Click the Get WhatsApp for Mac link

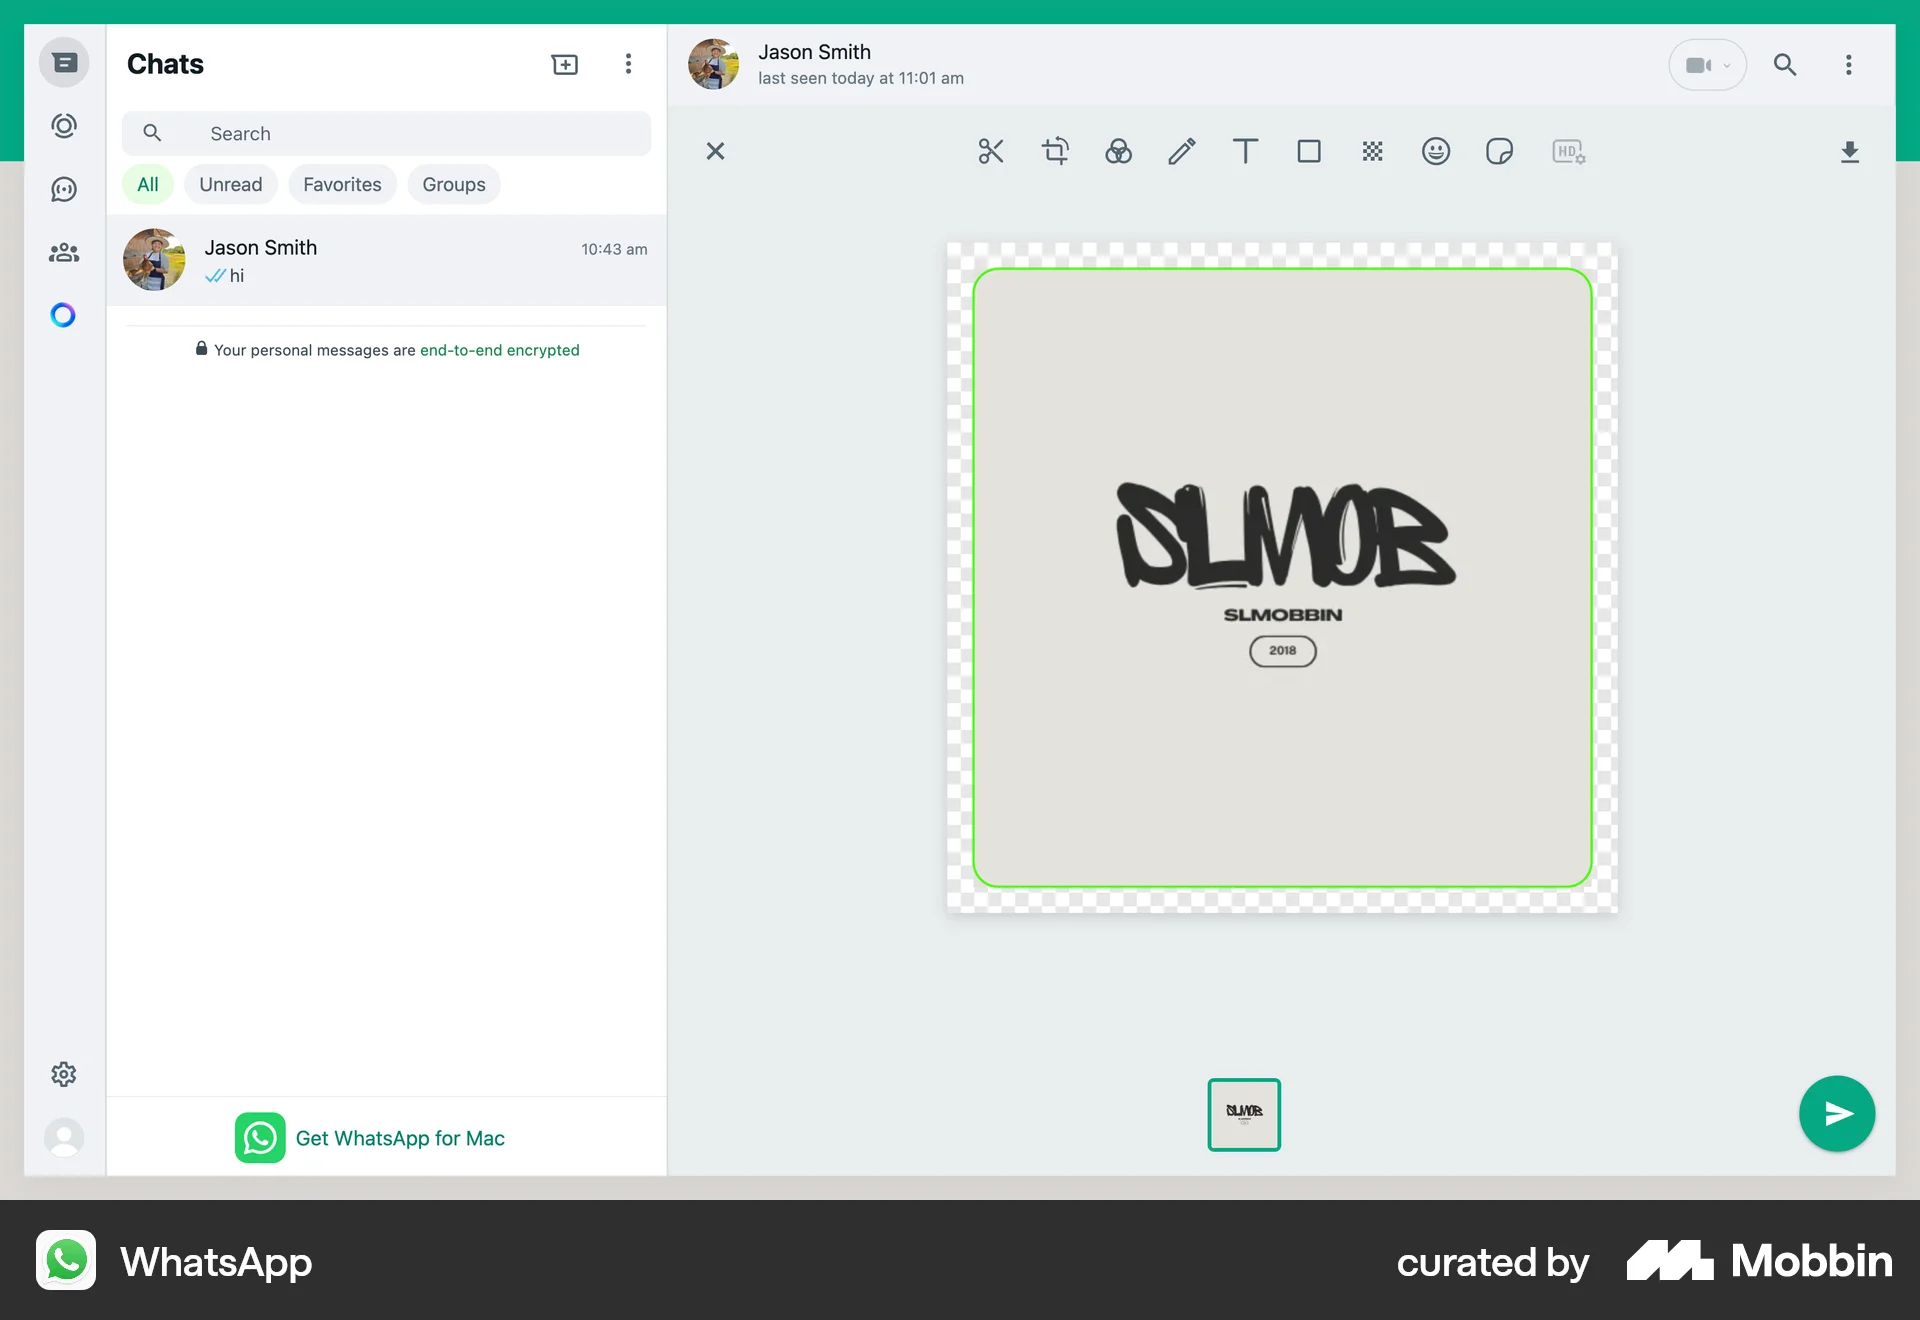400,1137
